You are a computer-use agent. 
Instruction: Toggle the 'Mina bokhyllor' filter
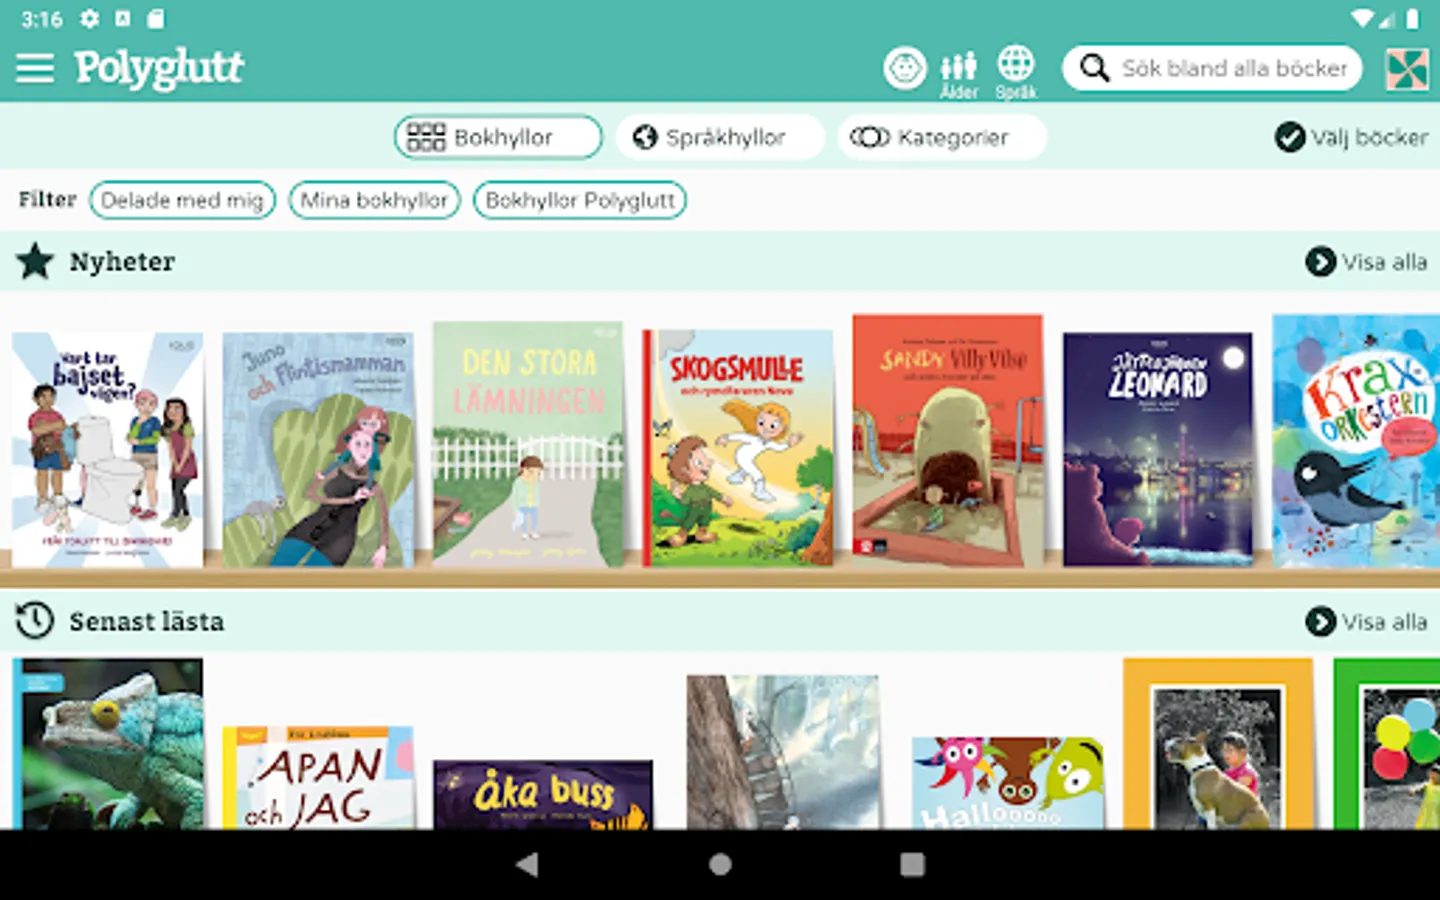374,200
